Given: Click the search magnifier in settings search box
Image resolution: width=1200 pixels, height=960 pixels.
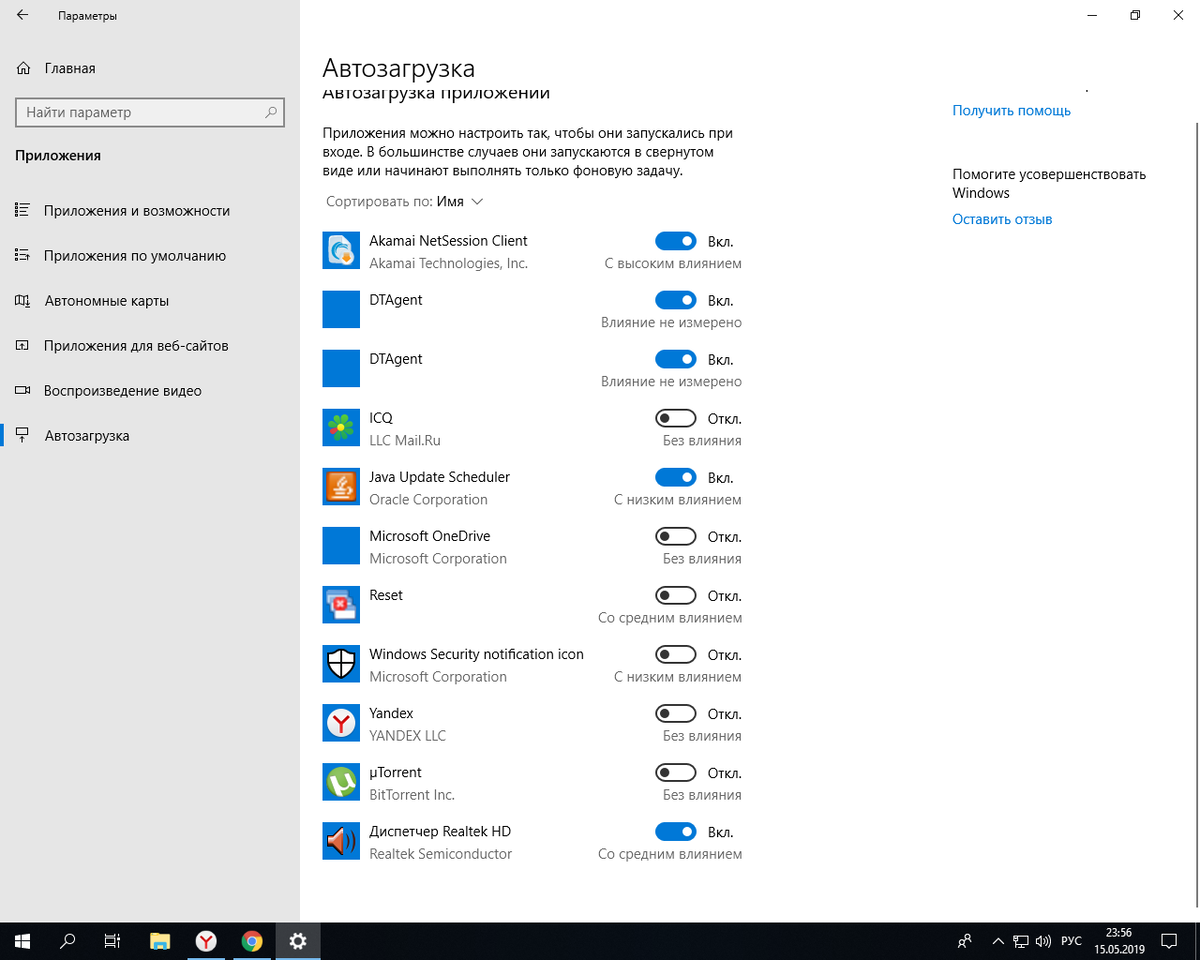Looking at the screenshot, I should [271, 113].
